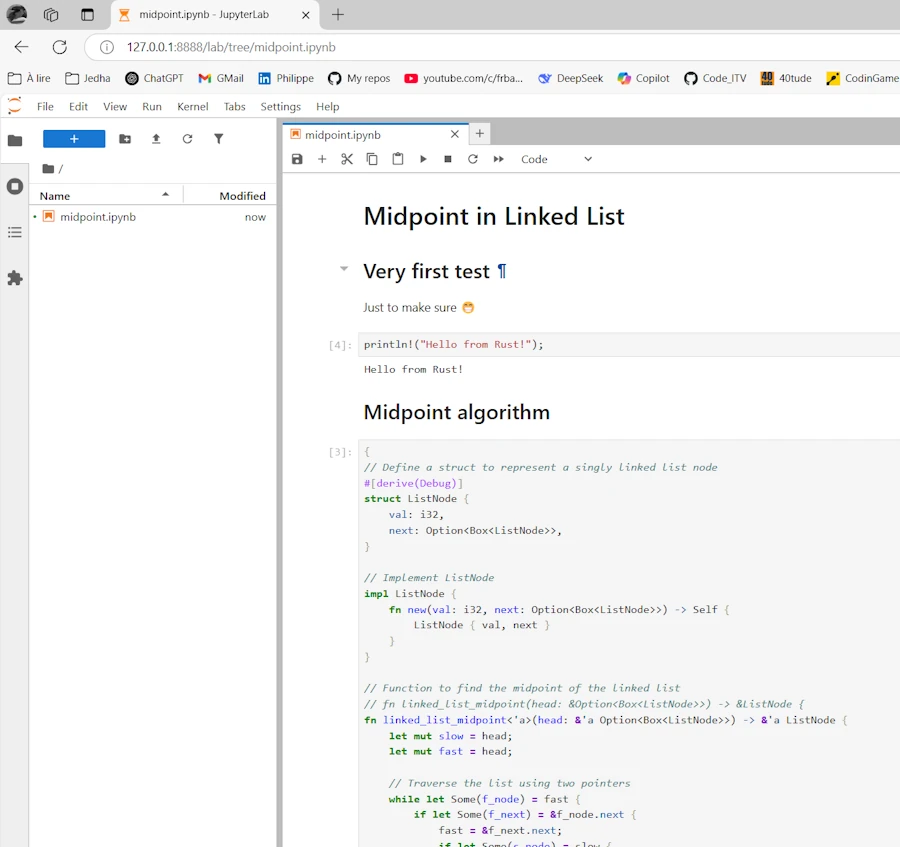Image resolution: width=900 pixels, height=847 pixels.
Task: Interrupt the kernel with the stop icon
Action: 448,159
